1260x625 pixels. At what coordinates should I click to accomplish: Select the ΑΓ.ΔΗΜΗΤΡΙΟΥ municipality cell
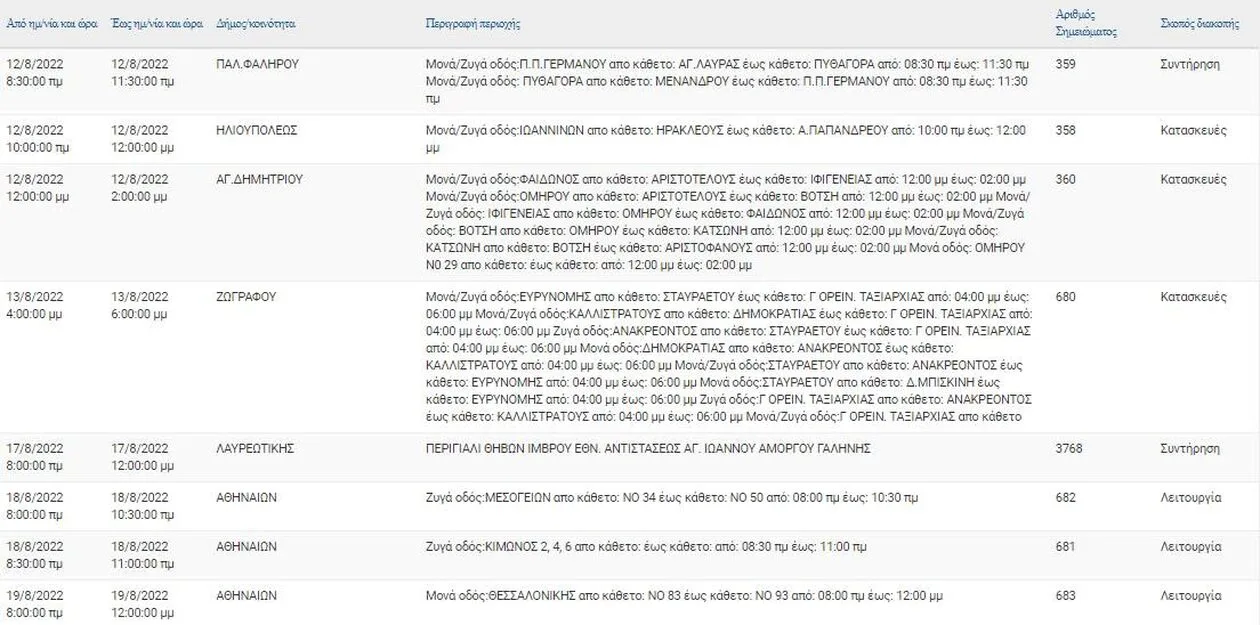point(259,179)
